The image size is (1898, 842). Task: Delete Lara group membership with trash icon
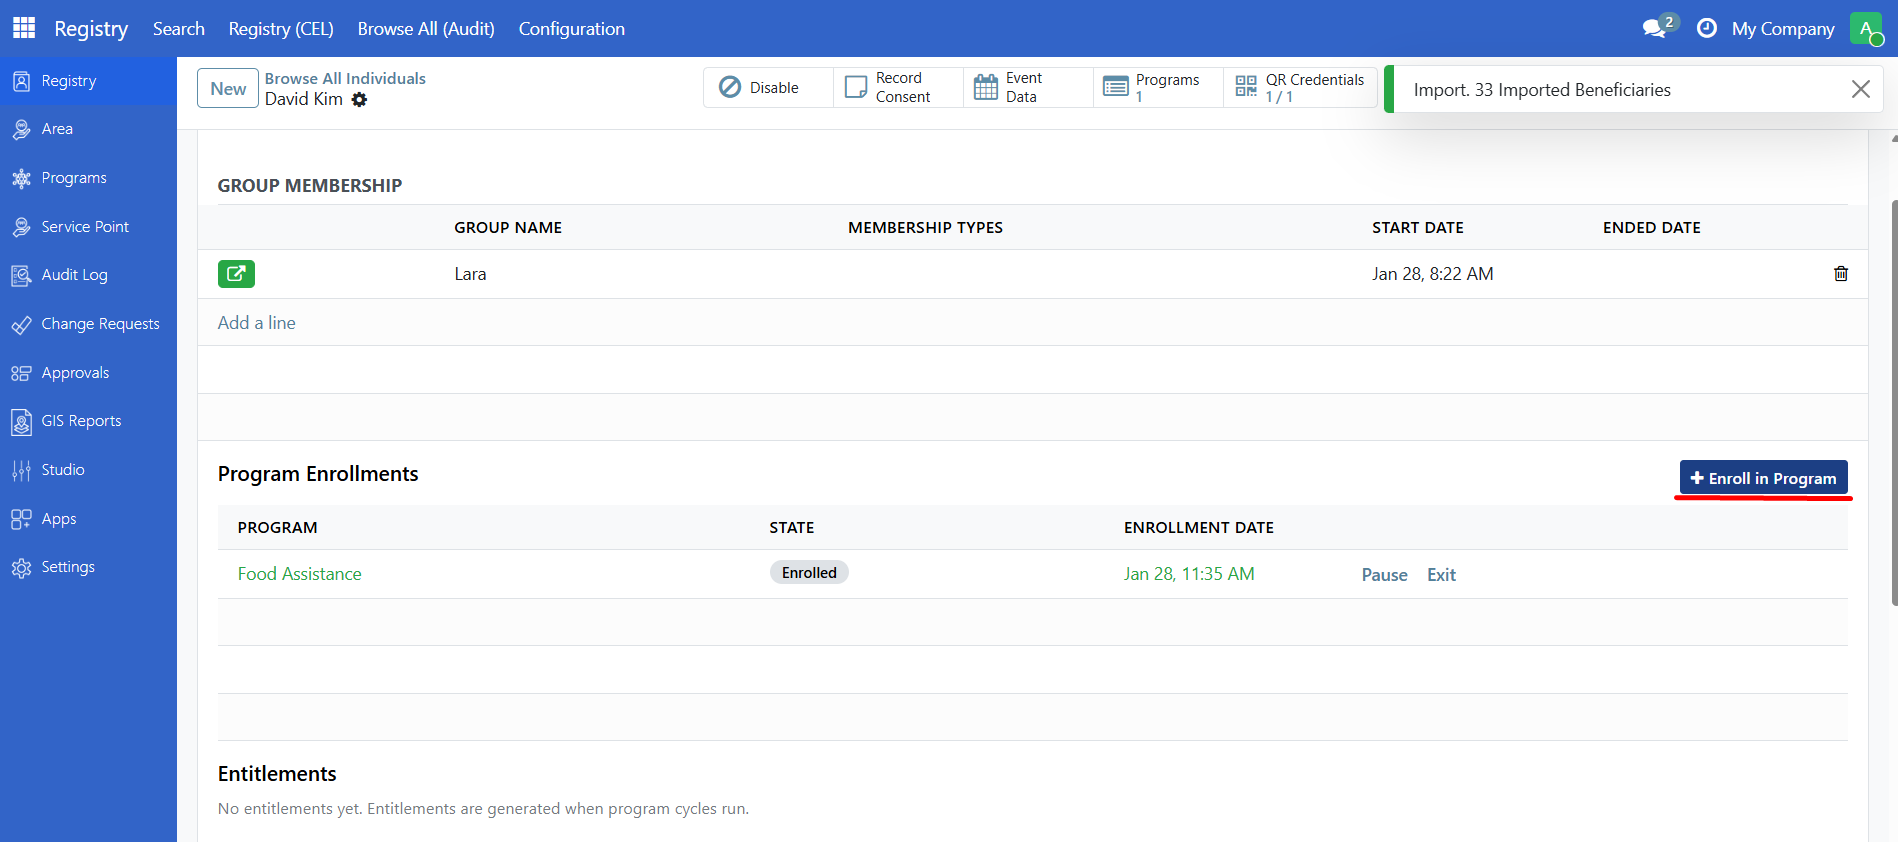pyautogui.click(x=1840, y=274)
